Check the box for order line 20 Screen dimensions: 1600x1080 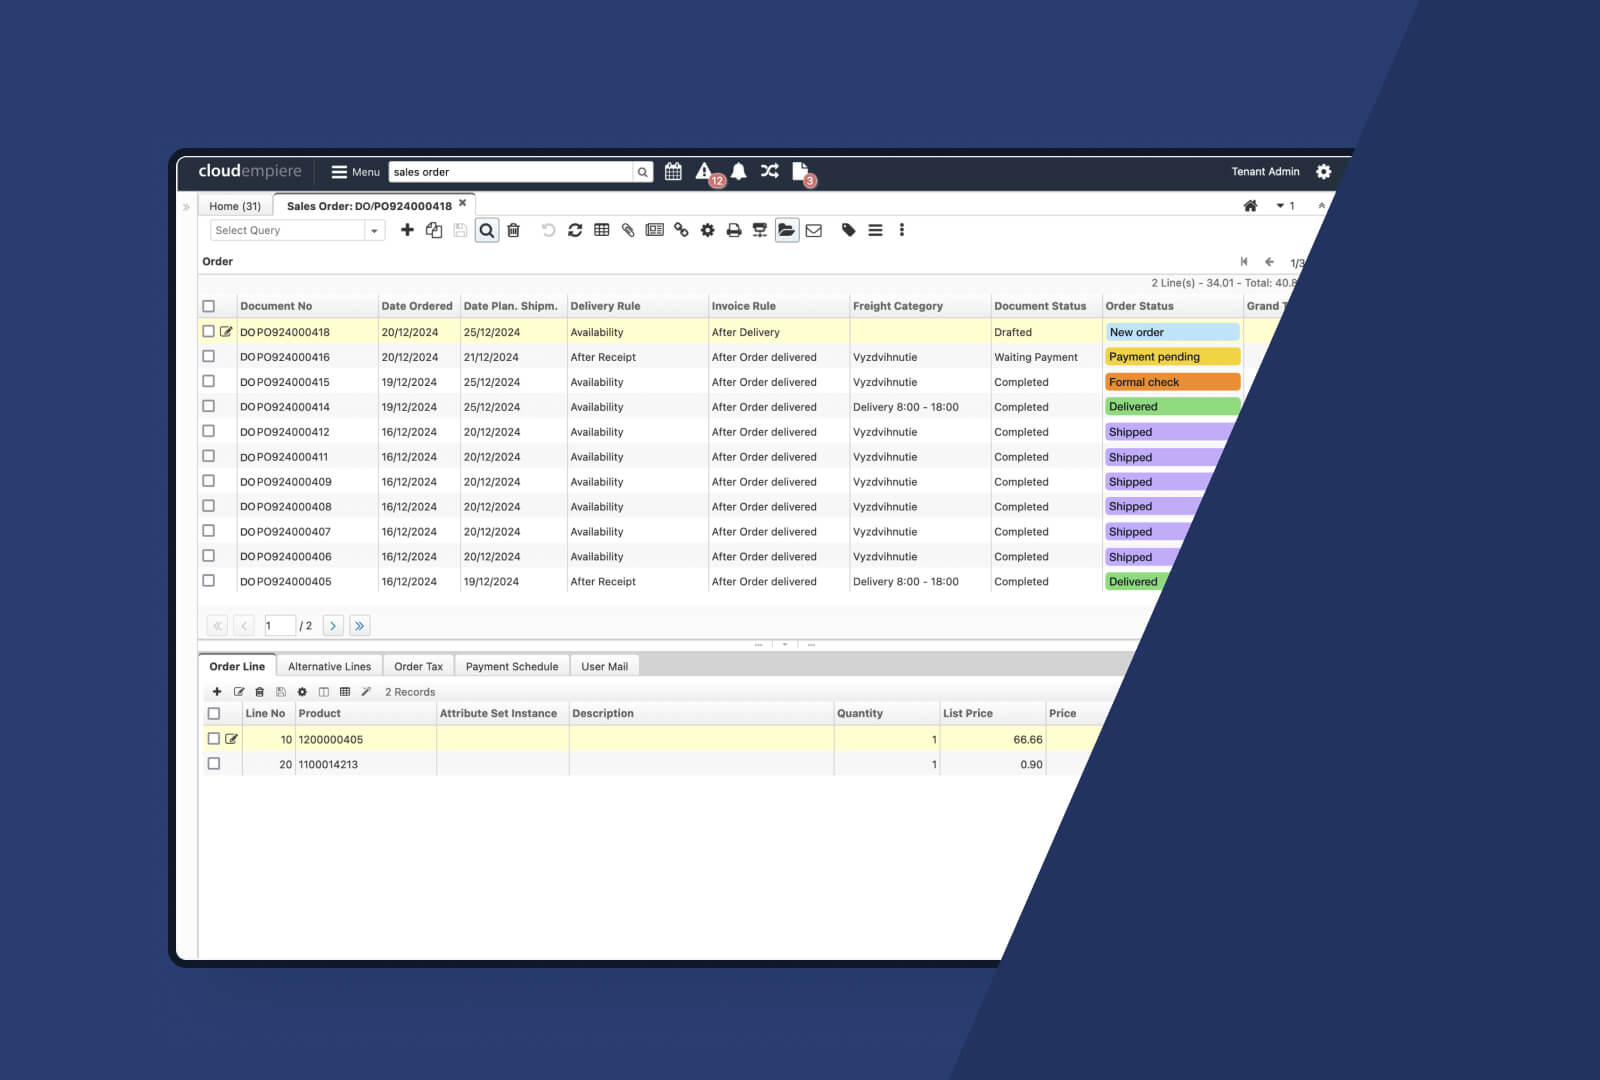pyautogui.click(x=214, y=763)
